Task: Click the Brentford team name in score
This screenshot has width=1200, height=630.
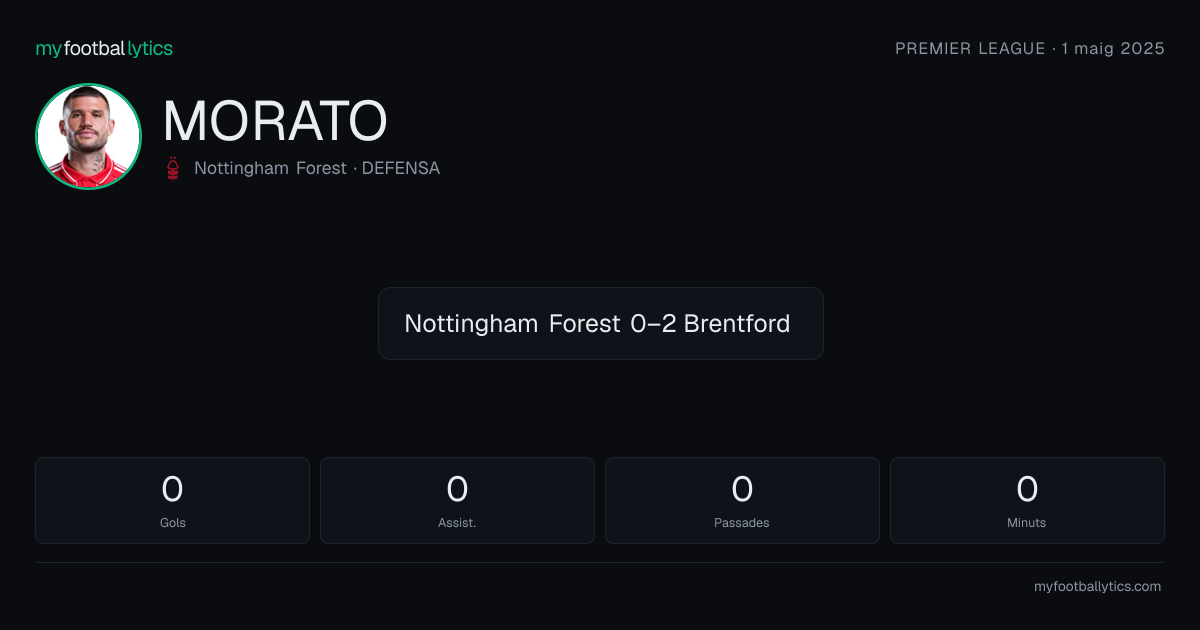Action: (x=737, y=323)
